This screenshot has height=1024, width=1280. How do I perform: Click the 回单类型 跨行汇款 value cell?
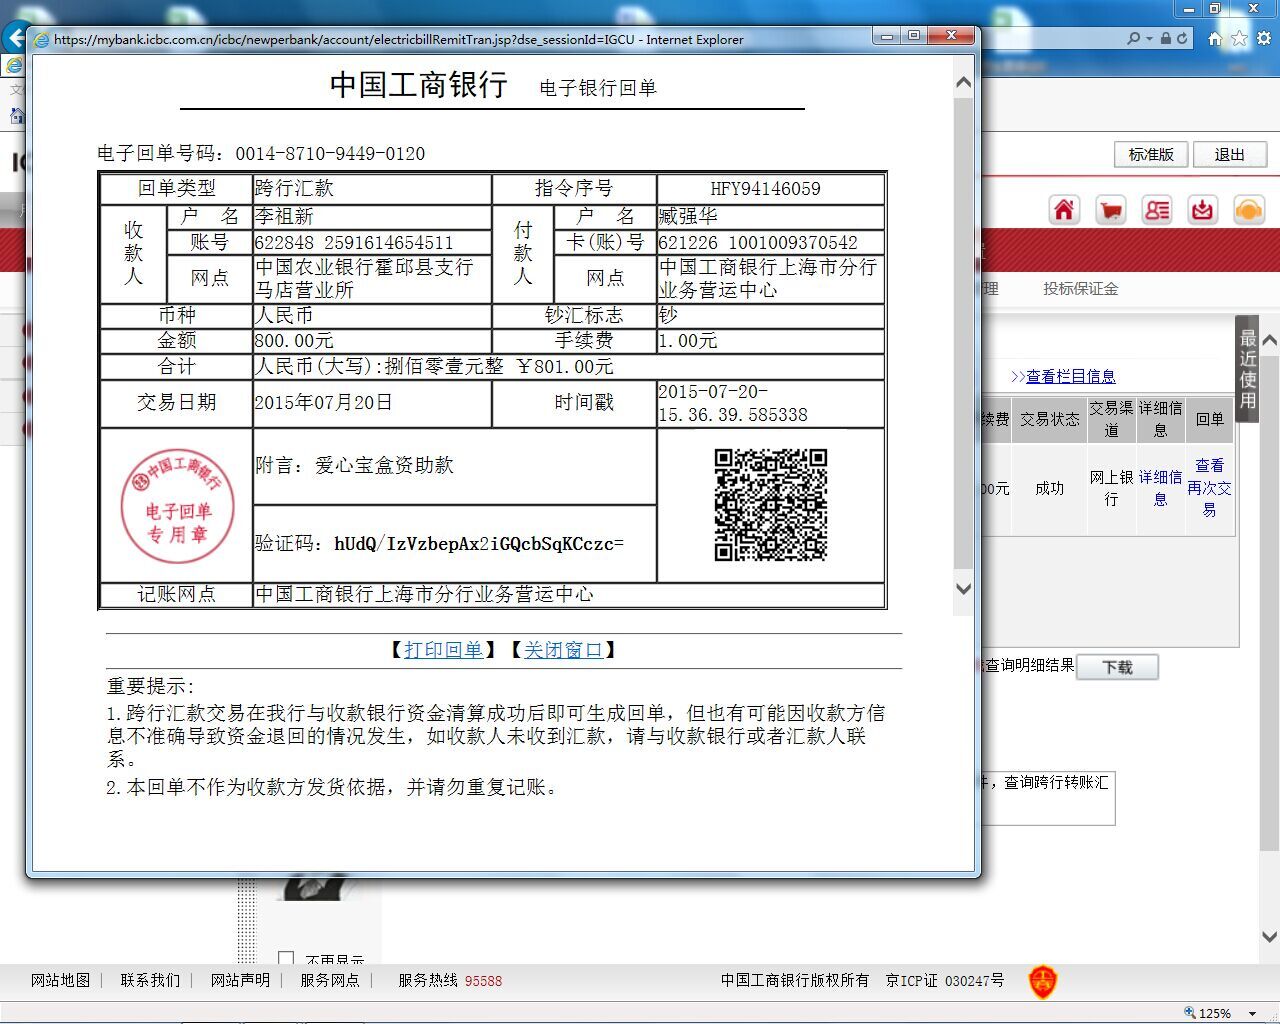point(372,188)
